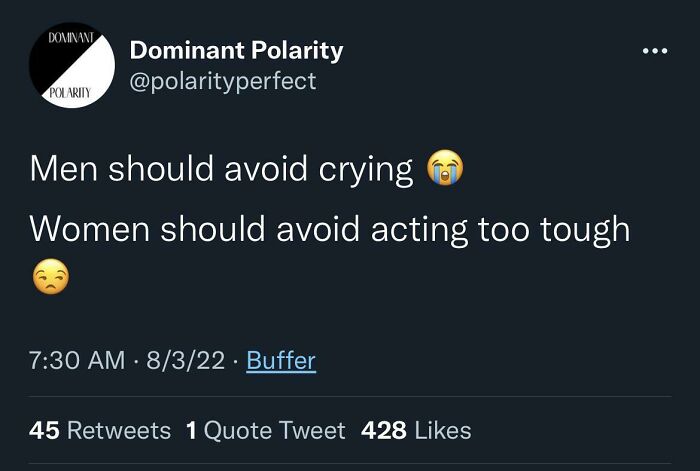Viewport: 700px width, 471px height.
Task: Open the Dominant Polarity display name
Action: coord(237,50)
